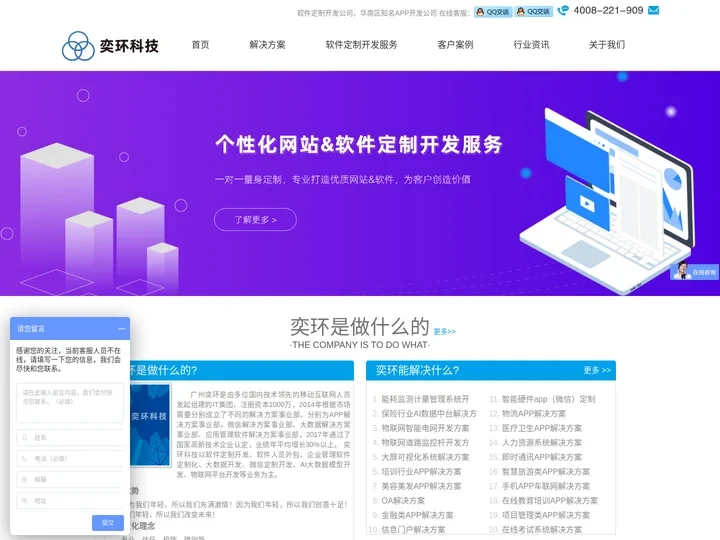Viewport: 720px width, 540px height.
Task: Focus the 姓名 input field
Action: [x=70, y=438]
